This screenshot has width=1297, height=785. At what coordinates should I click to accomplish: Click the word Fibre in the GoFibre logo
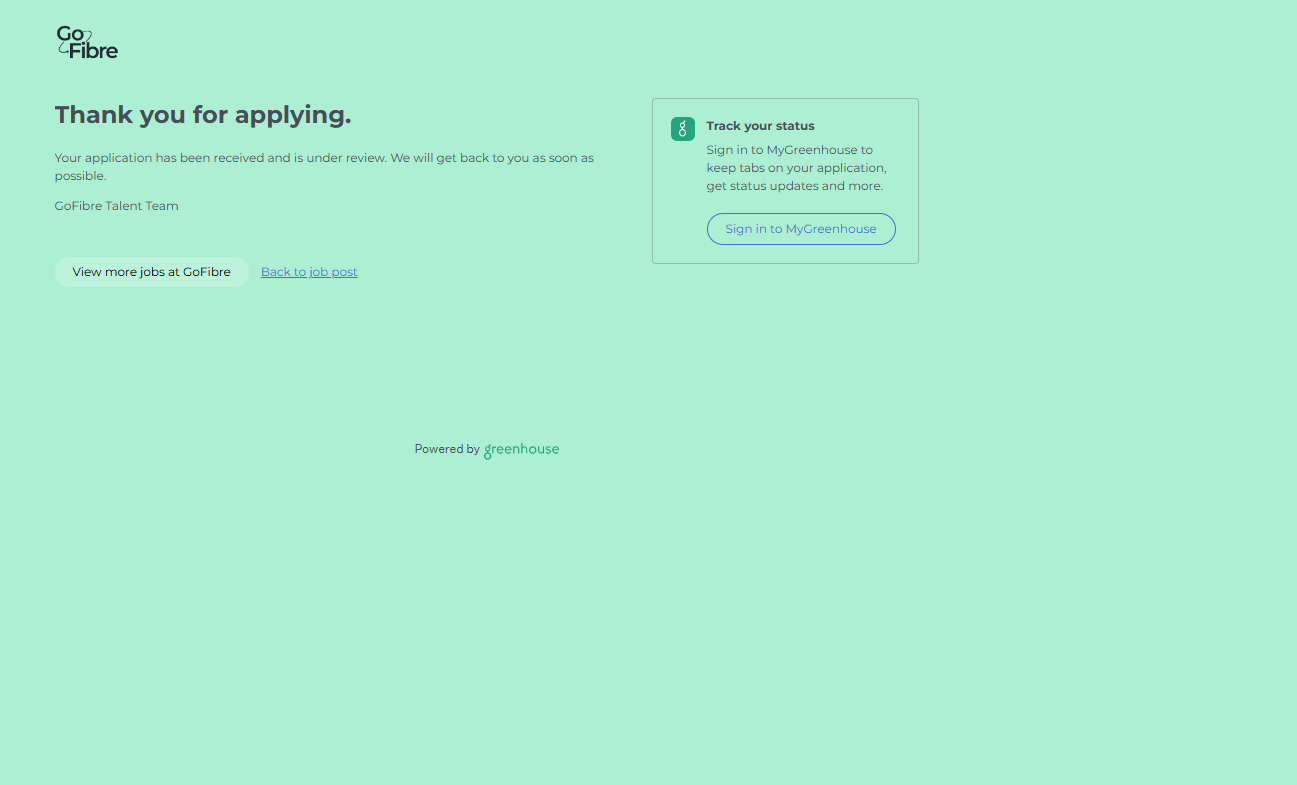pos(94,51)
